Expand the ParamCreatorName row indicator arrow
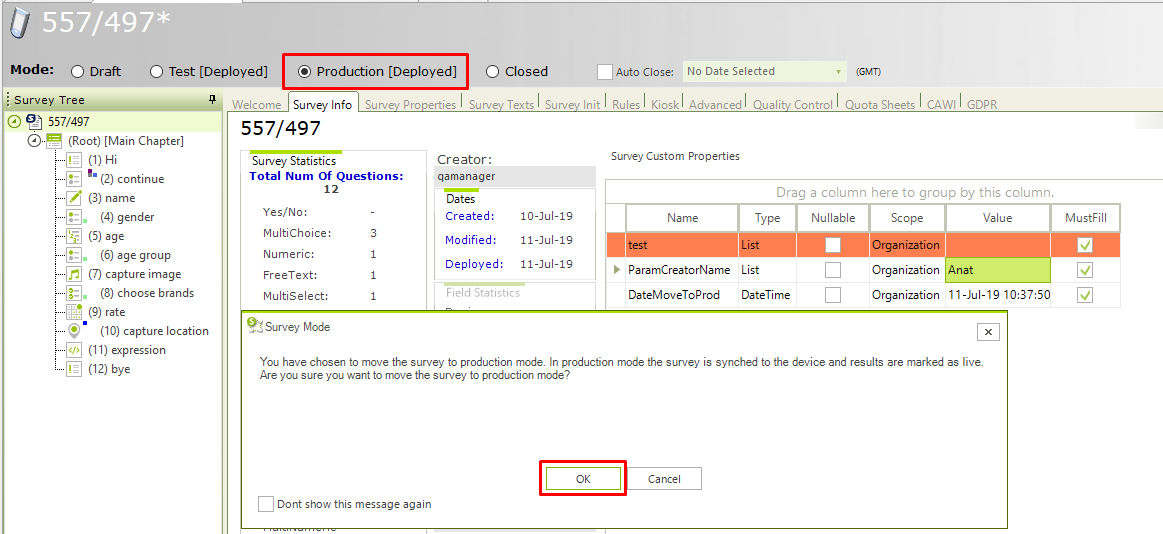The height and width of the screenshot is (534, 1163). click(x=616, y=270)
